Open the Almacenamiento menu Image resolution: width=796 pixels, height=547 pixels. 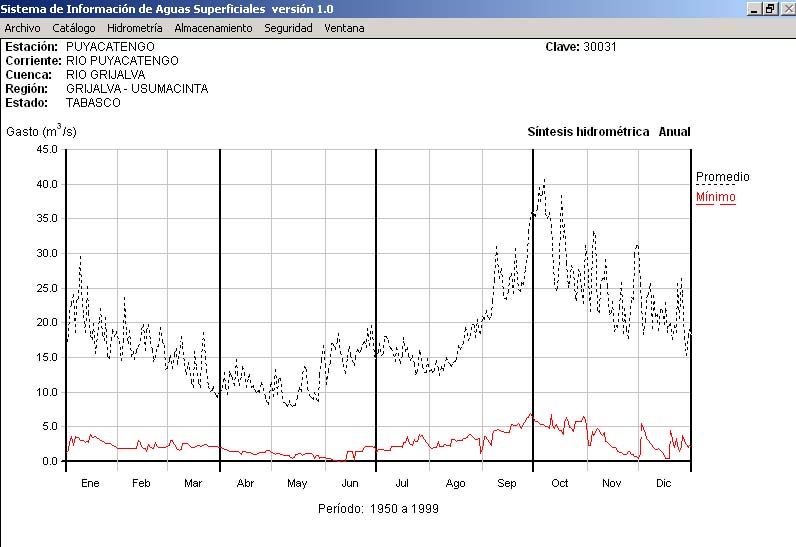213,28
